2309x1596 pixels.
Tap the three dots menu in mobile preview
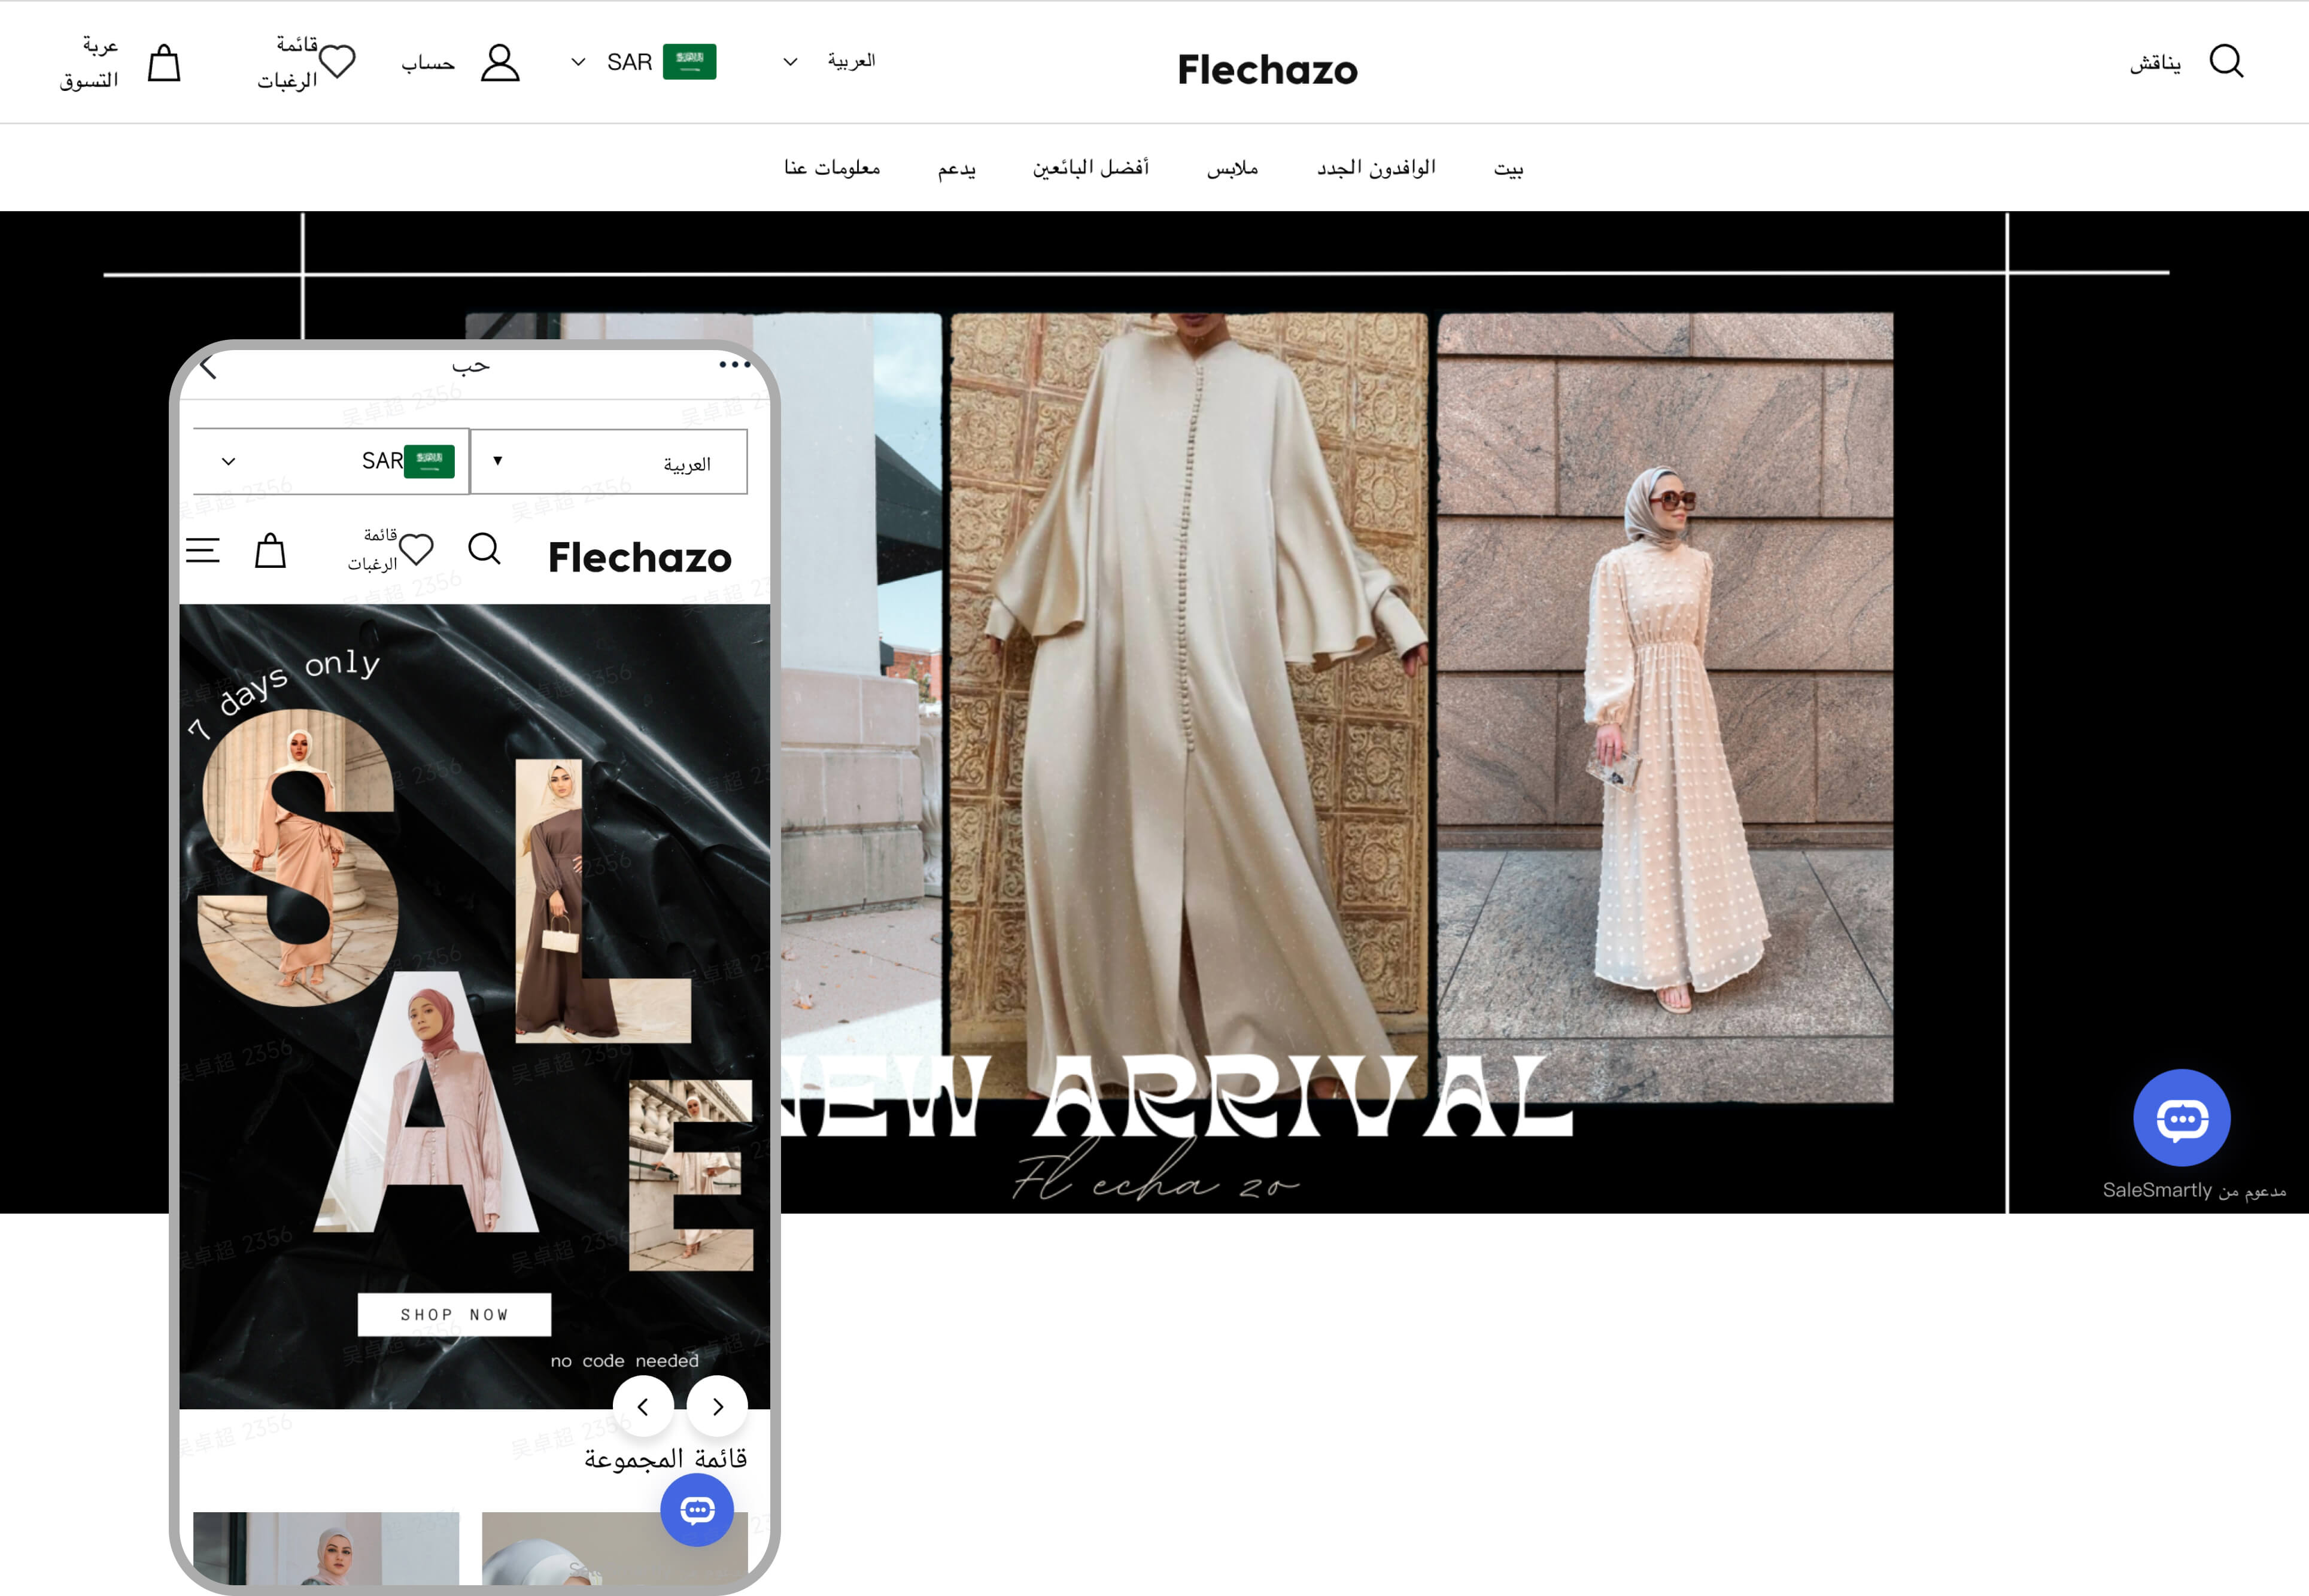tap(734, 365)
